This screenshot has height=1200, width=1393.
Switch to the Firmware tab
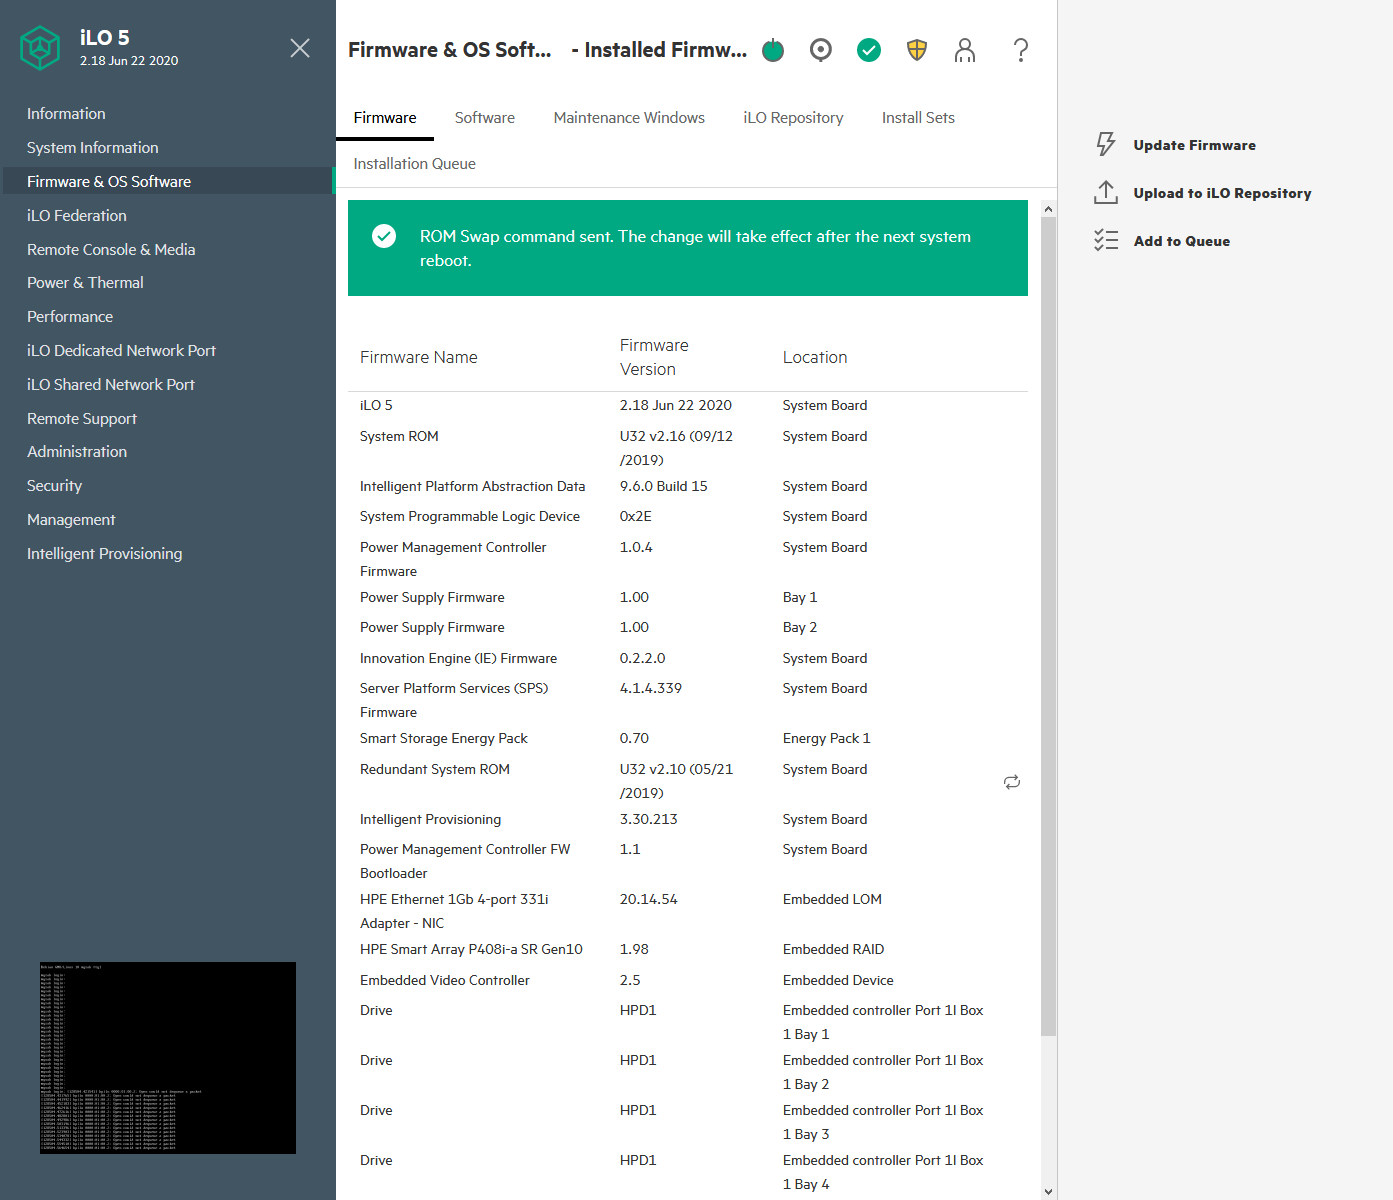[385, 118]
